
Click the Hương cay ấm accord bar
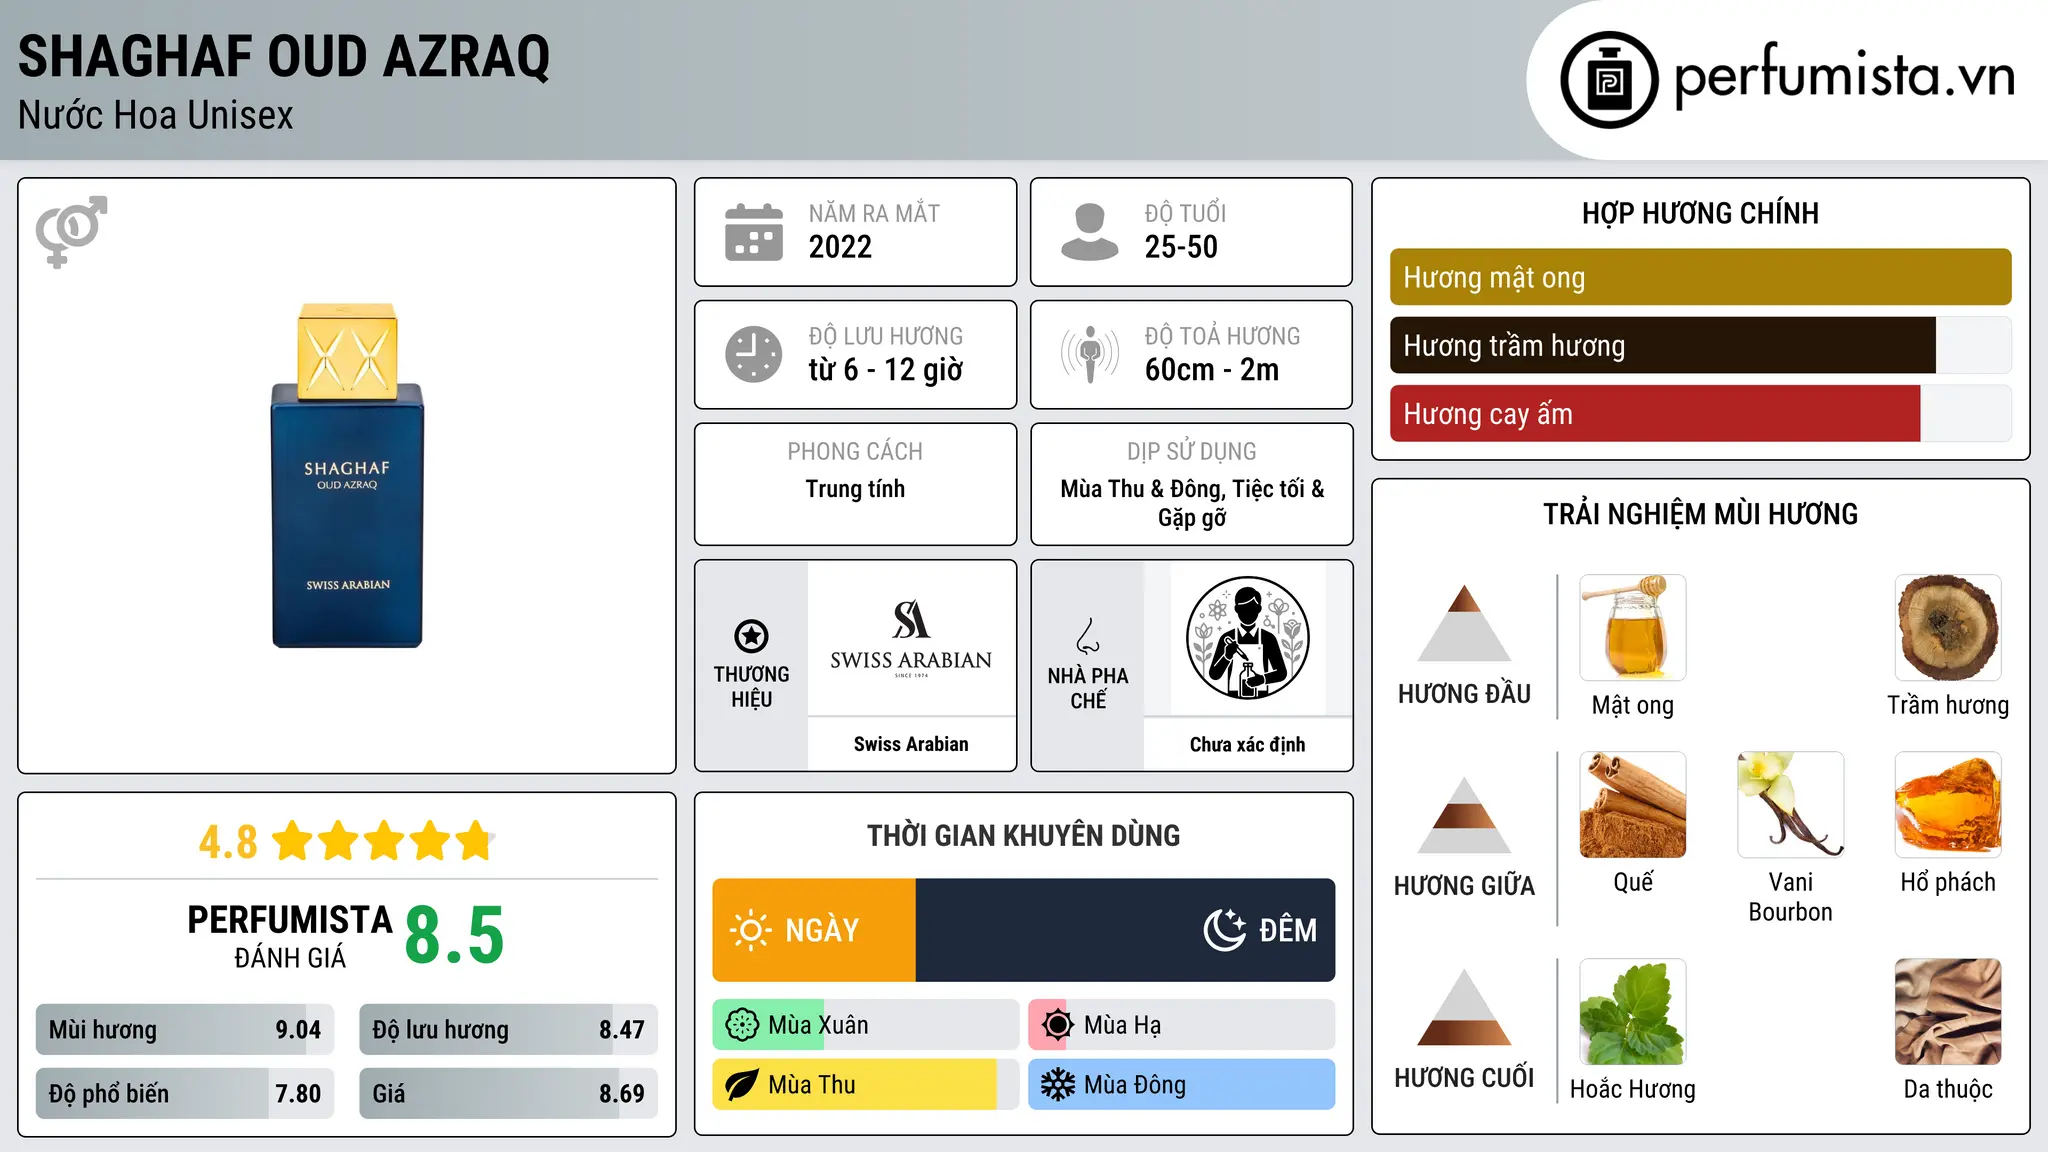(1700, 413)
